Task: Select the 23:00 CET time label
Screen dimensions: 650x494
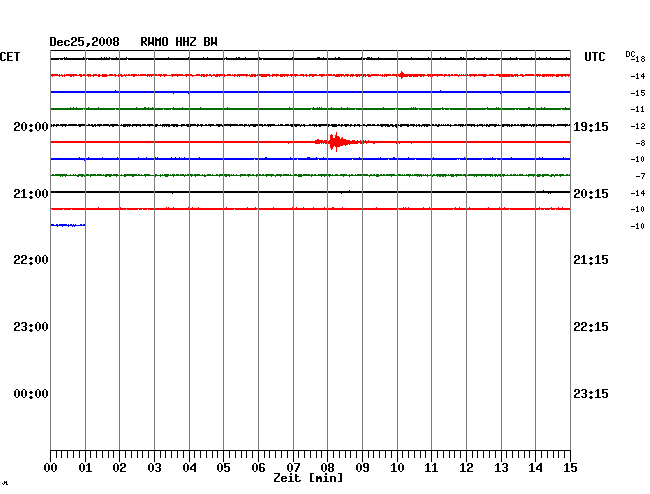Action: [31, 327]
